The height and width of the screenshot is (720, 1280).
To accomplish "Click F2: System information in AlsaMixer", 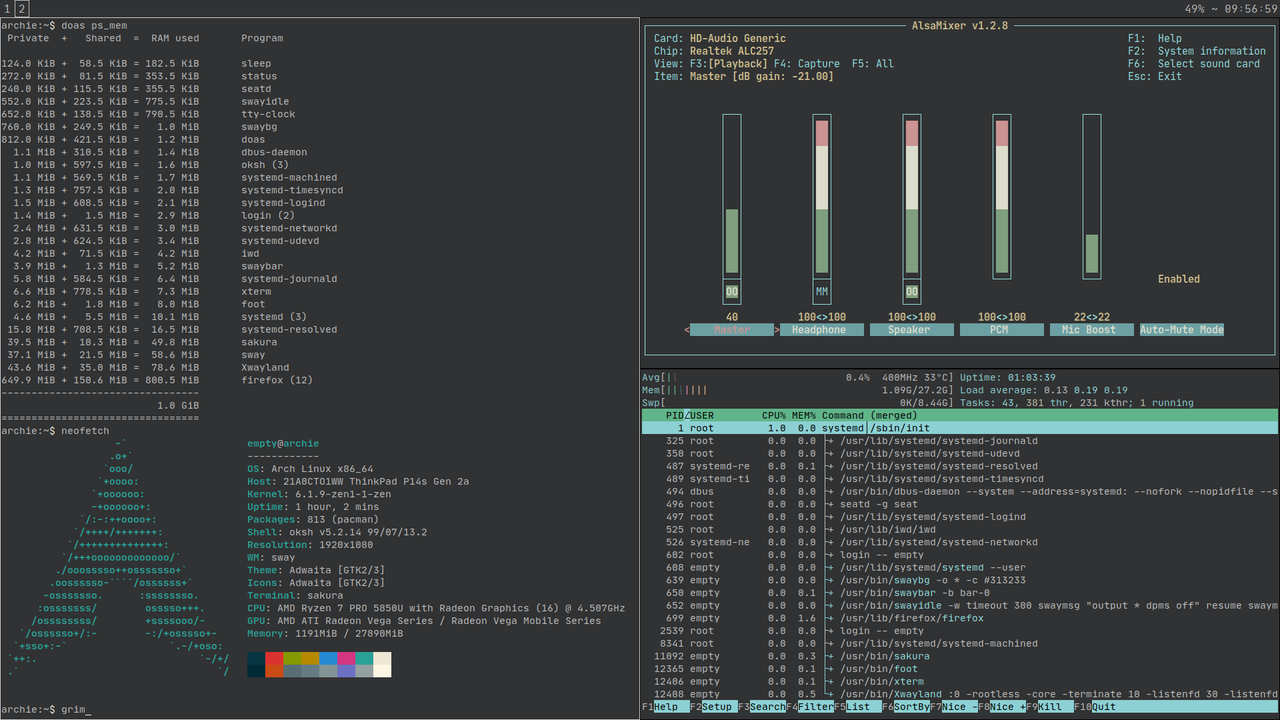I will click(x=1197, y=51).
